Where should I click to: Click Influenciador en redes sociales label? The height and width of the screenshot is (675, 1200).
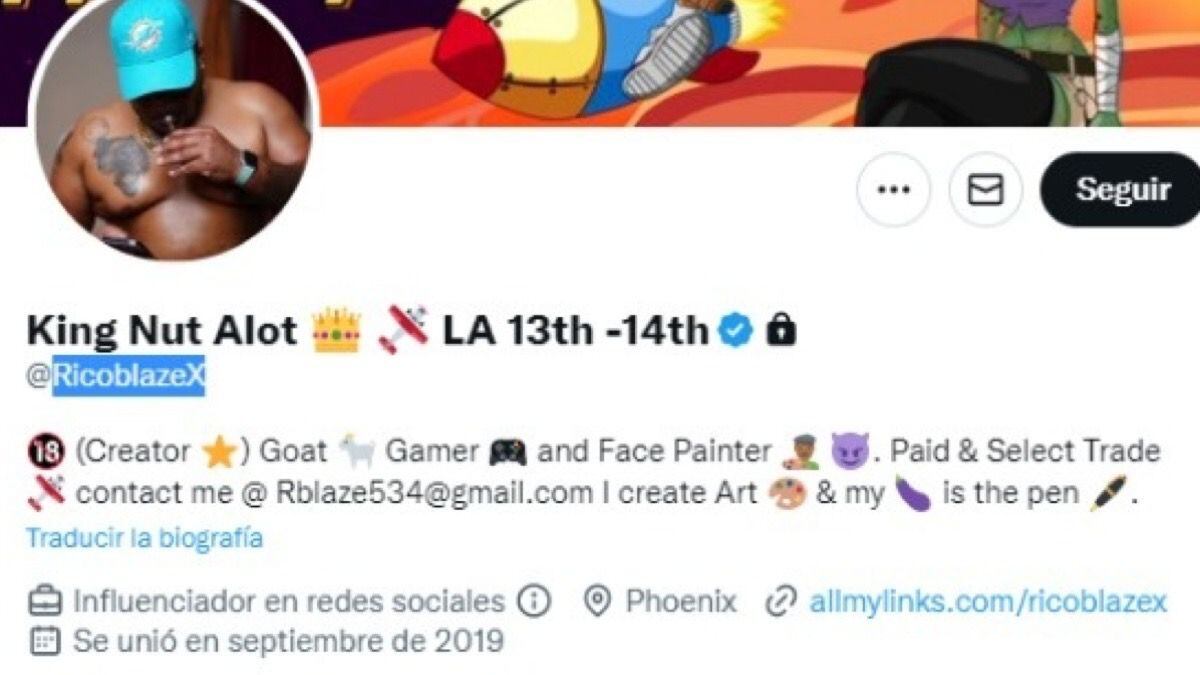tap(288, 601)
